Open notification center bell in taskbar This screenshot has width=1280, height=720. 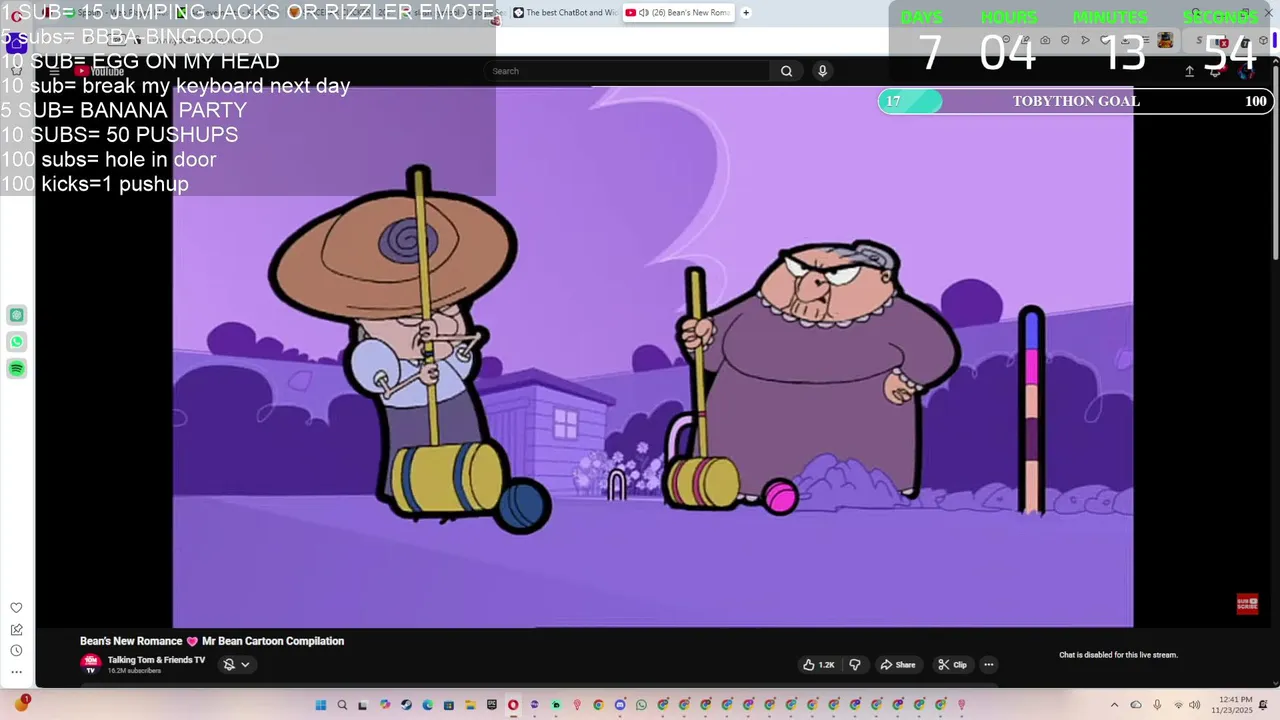click(x=1263, y=705)
